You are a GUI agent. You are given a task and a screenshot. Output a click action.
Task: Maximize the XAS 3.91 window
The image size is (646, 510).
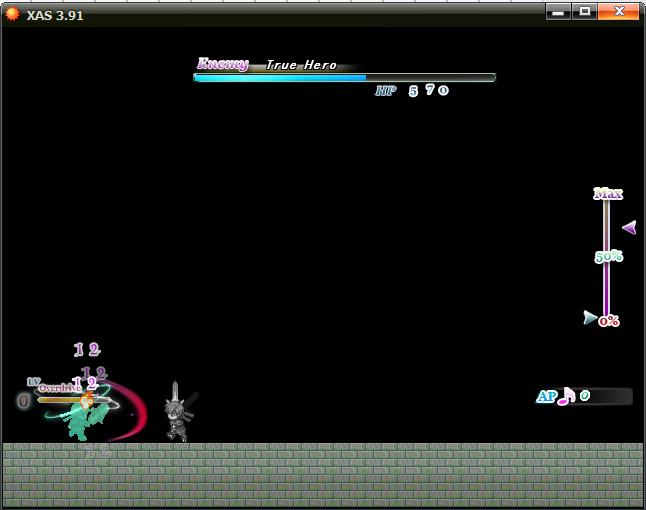click(x=584, y=12)
